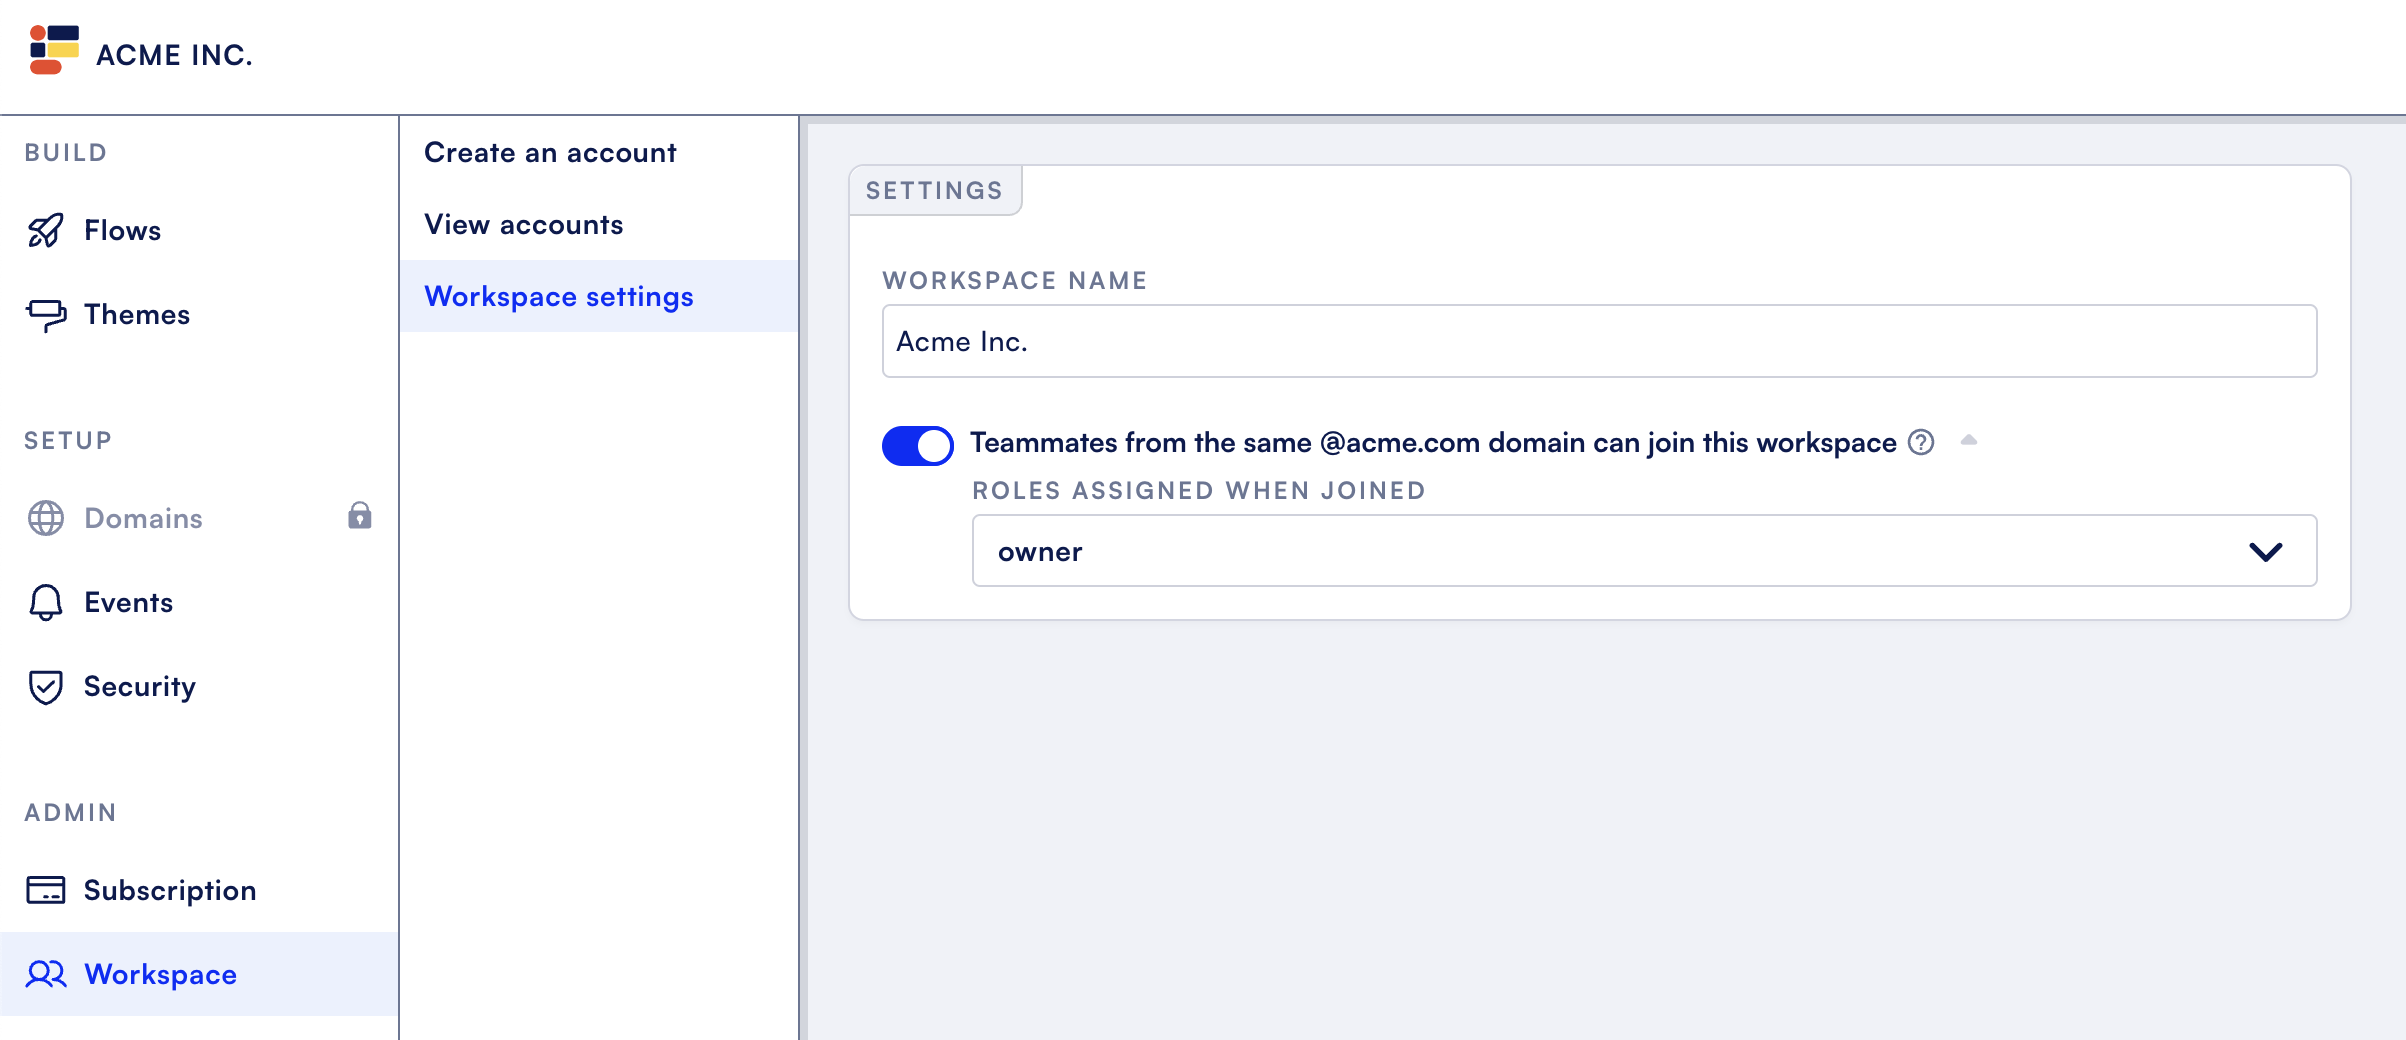This screenshot has height=1040, width=2406.
Task: Click the chevron arrow in owner dropdown
Action: (2265, 552)
